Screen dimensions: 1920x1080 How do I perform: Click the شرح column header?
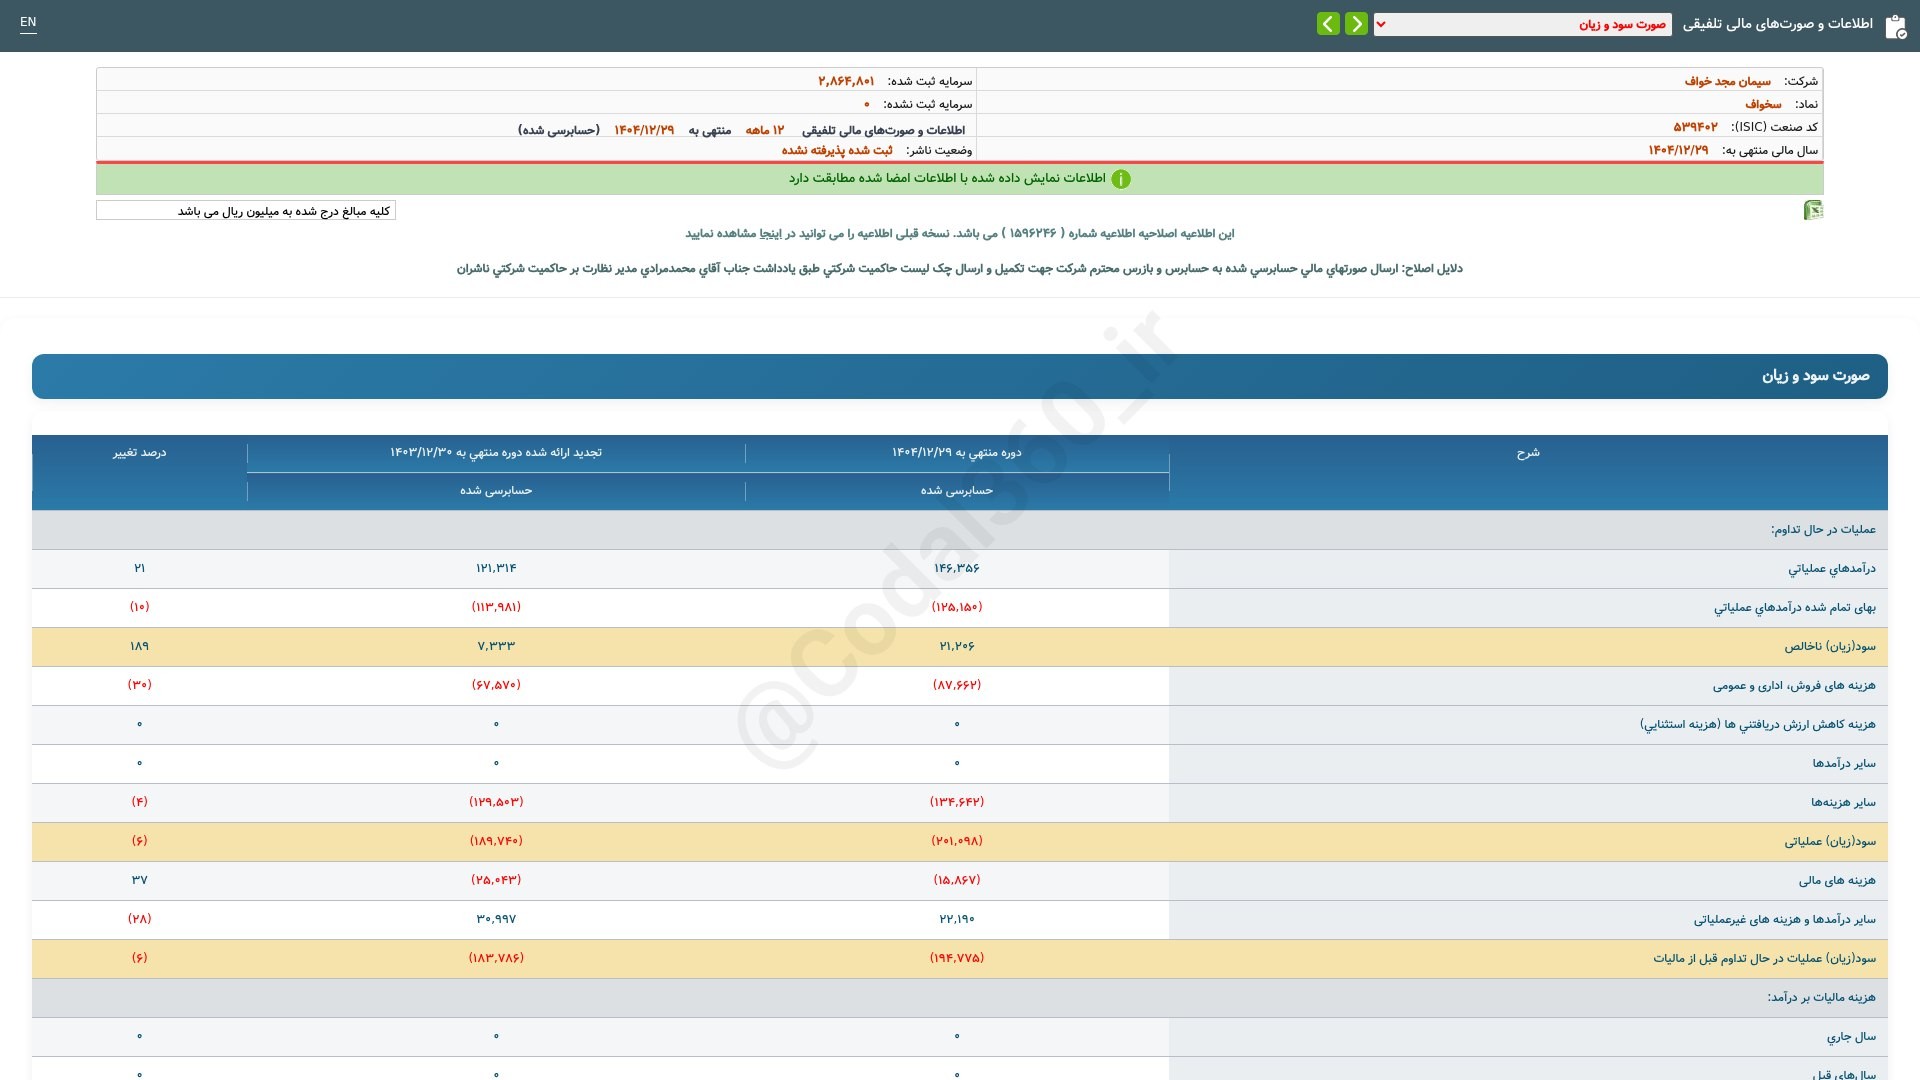tap(1528, 453)
